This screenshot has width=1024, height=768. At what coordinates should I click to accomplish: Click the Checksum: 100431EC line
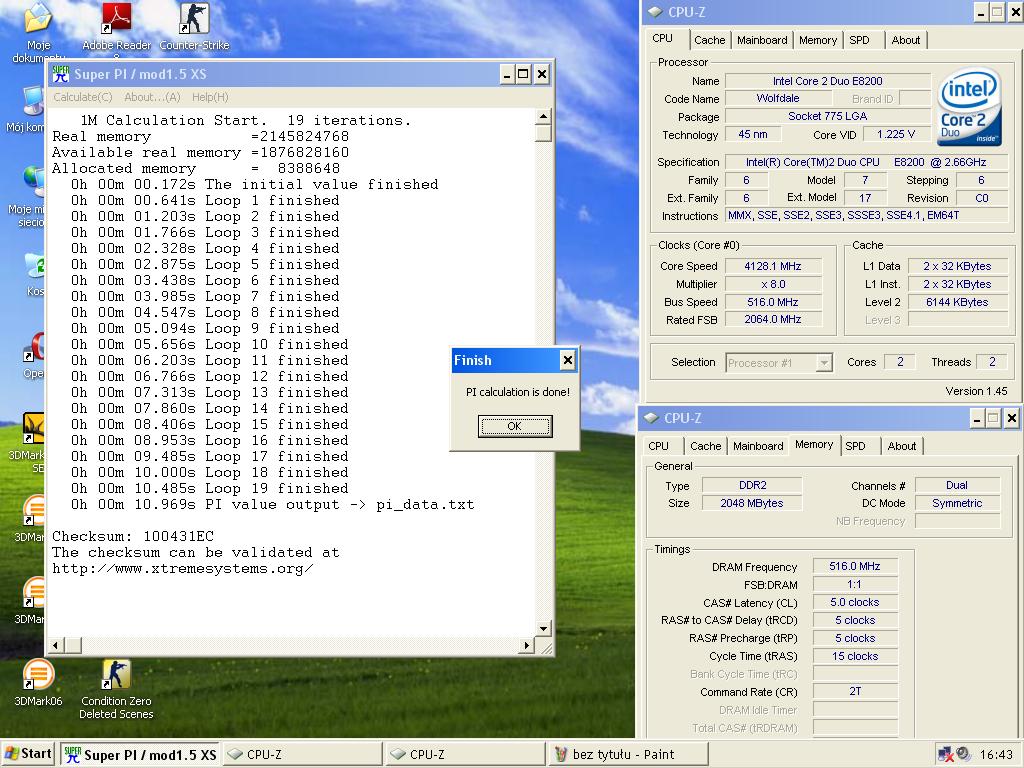(133, 536)
